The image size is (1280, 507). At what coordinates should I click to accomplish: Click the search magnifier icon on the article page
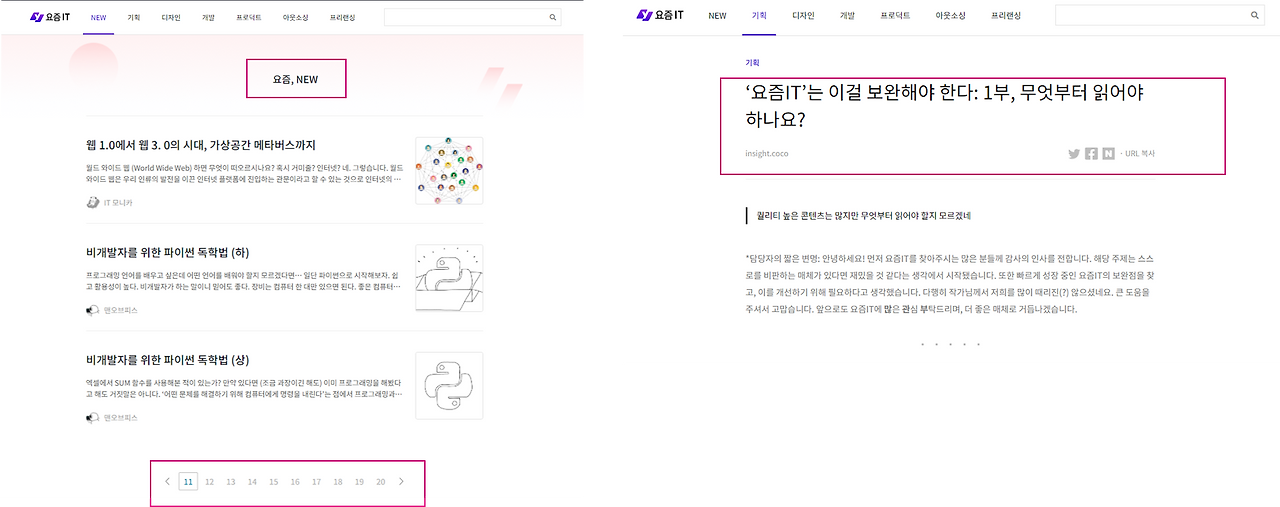click(x=1255, y=15)
